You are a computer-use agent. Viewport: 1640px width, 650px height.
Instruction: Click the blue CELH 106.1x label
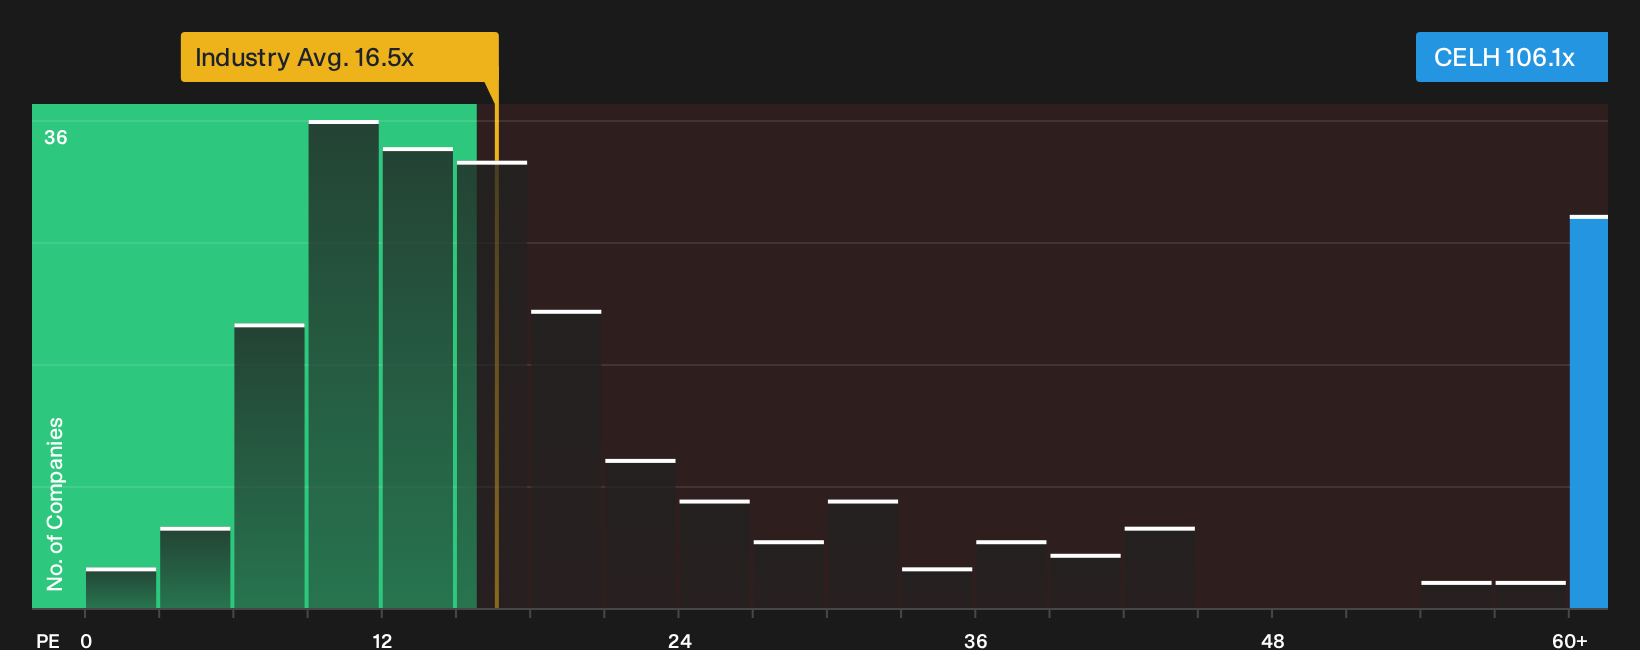tap(1511, 57)
